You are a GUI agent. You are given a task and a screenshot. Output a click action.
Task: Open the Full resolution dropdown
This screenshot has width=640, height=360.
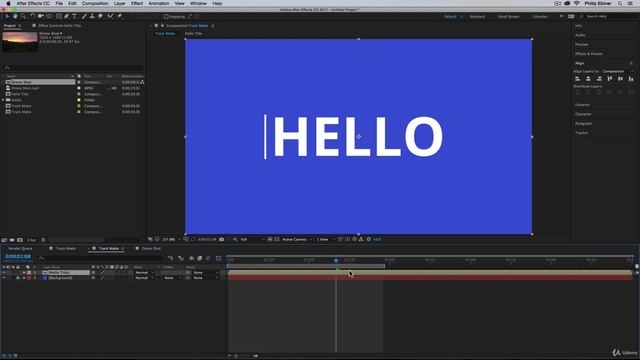252,240
